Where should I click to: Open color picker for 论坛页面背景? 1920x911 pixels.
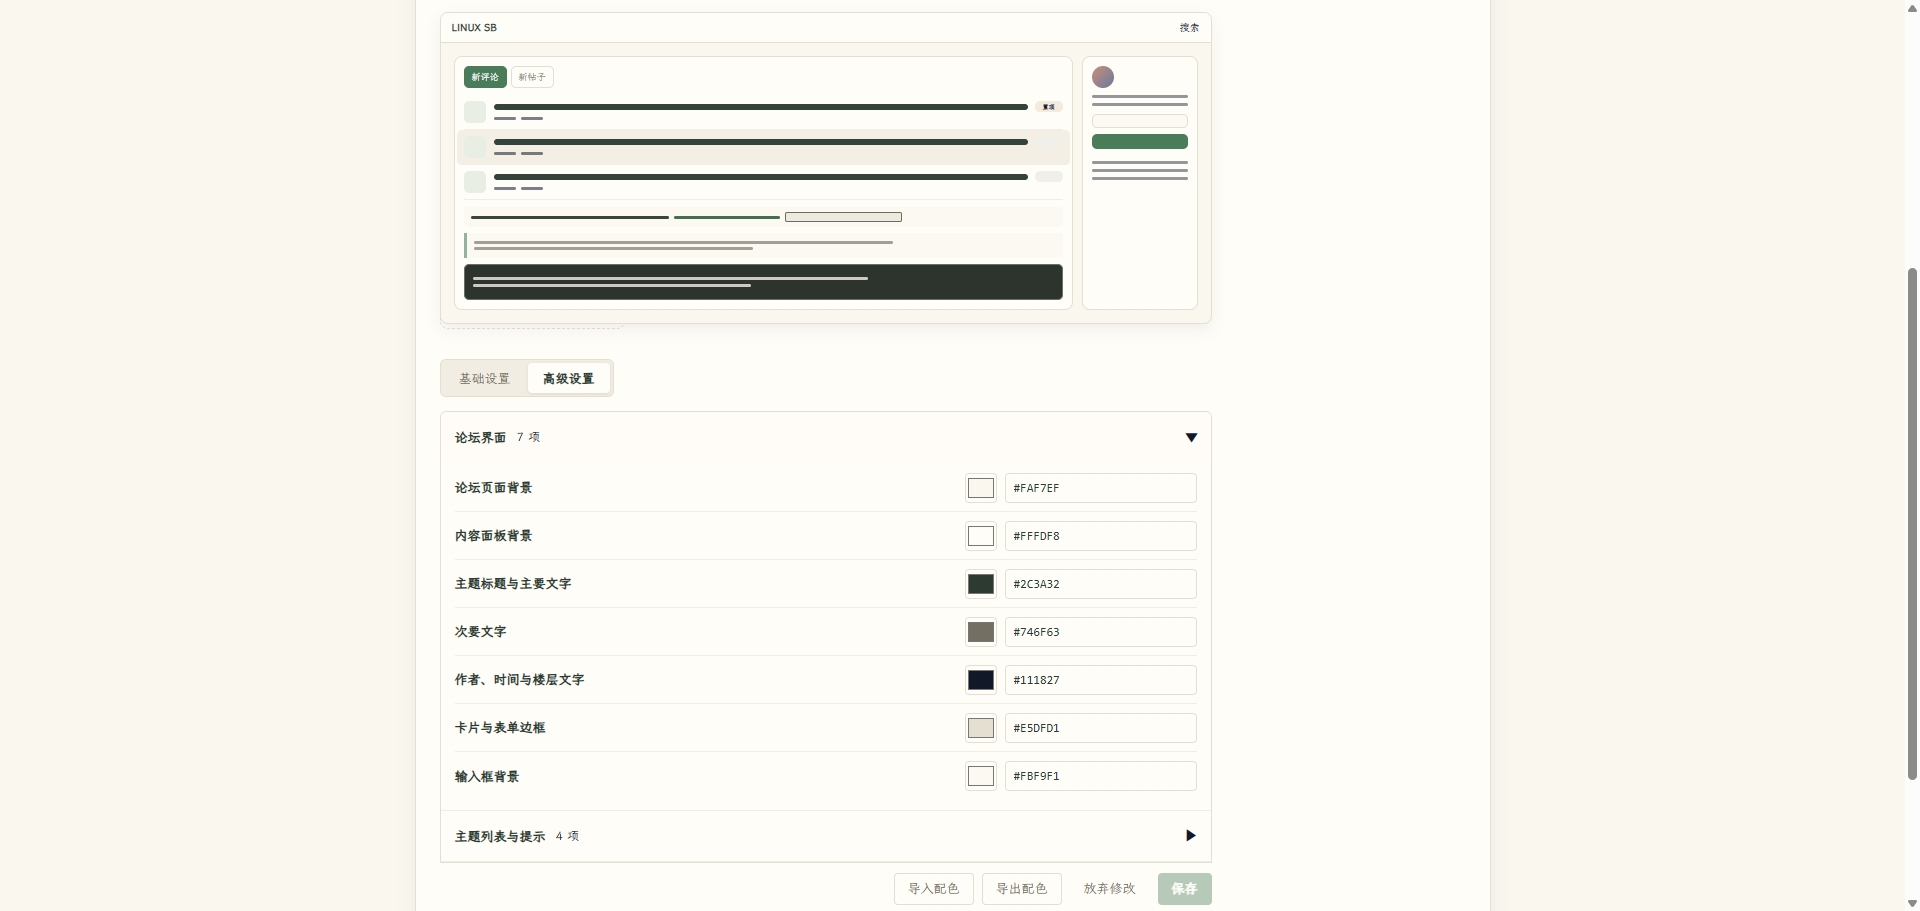[x=981, y=488]
